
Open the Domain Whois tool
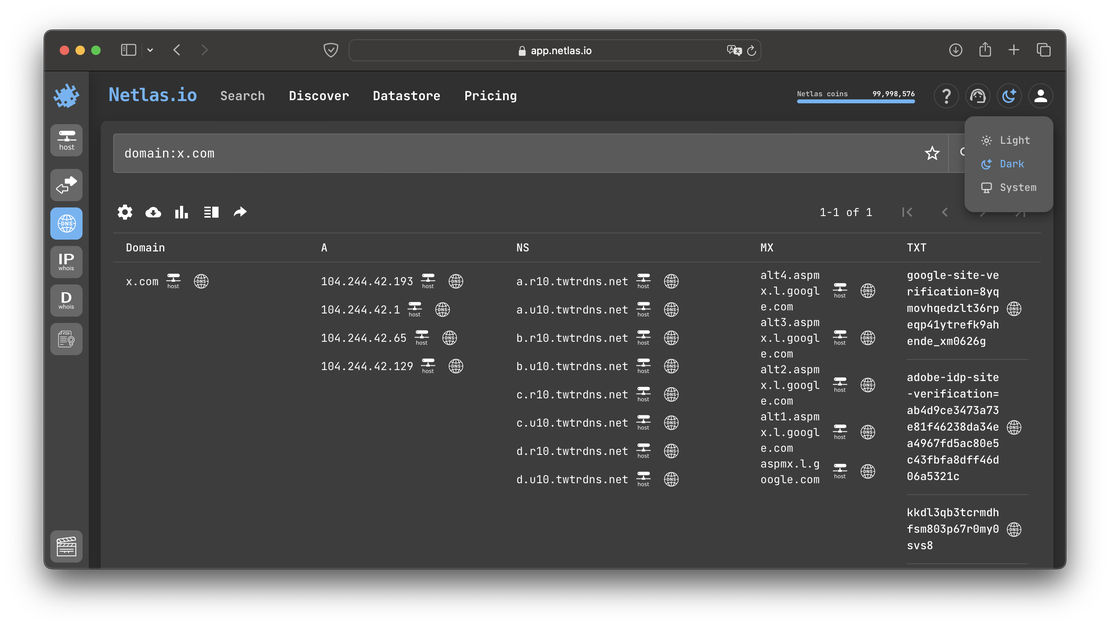pyautogui.click(x=66, y=300)
